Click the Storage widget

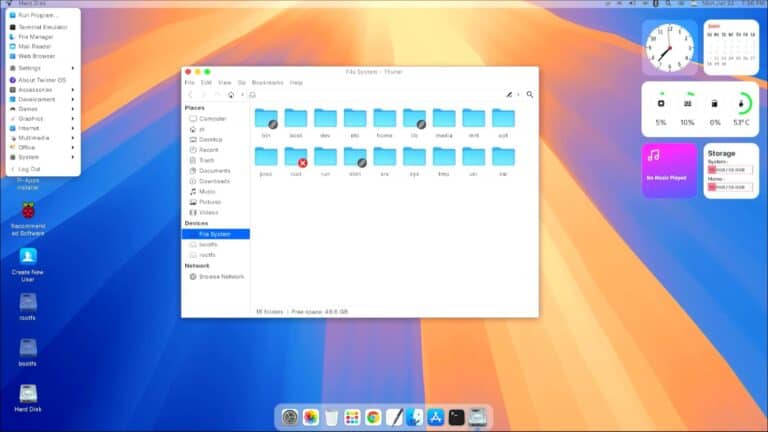coord(731,171)
